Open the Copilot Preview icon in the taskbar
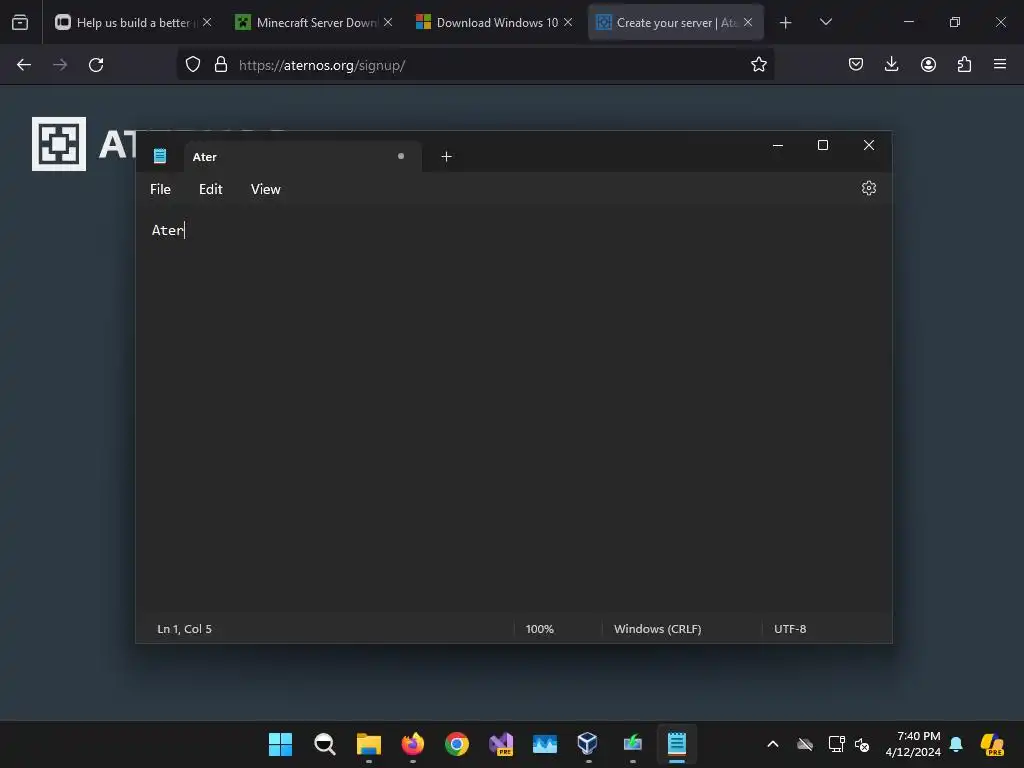 (x=992, y=744)
